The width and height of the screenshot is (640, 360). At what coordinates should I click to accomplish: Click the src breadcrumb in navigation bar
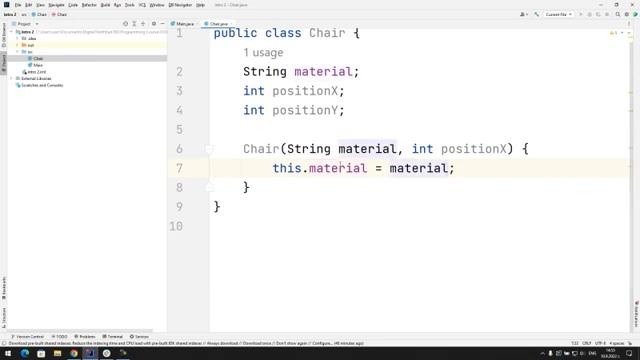click(24, 14)
